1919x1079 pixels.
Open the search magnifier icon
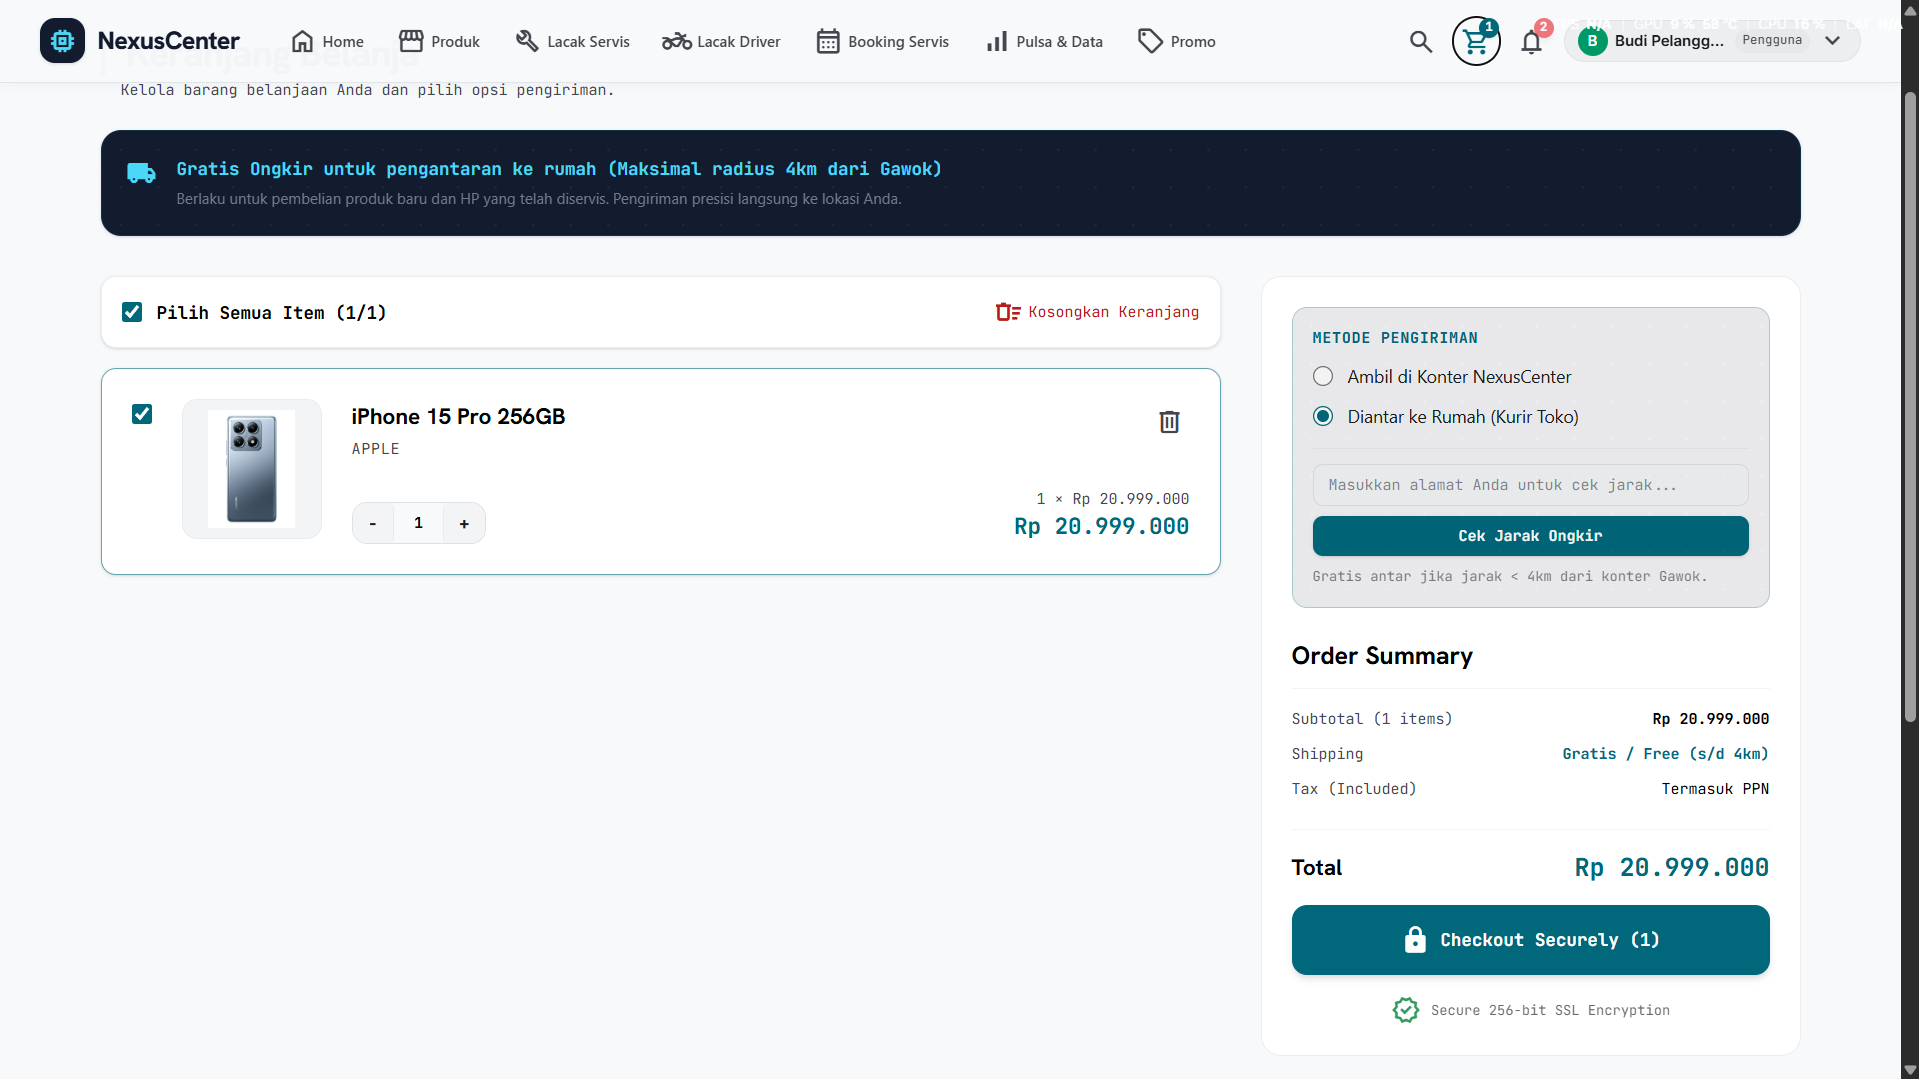coord(1420,41)
